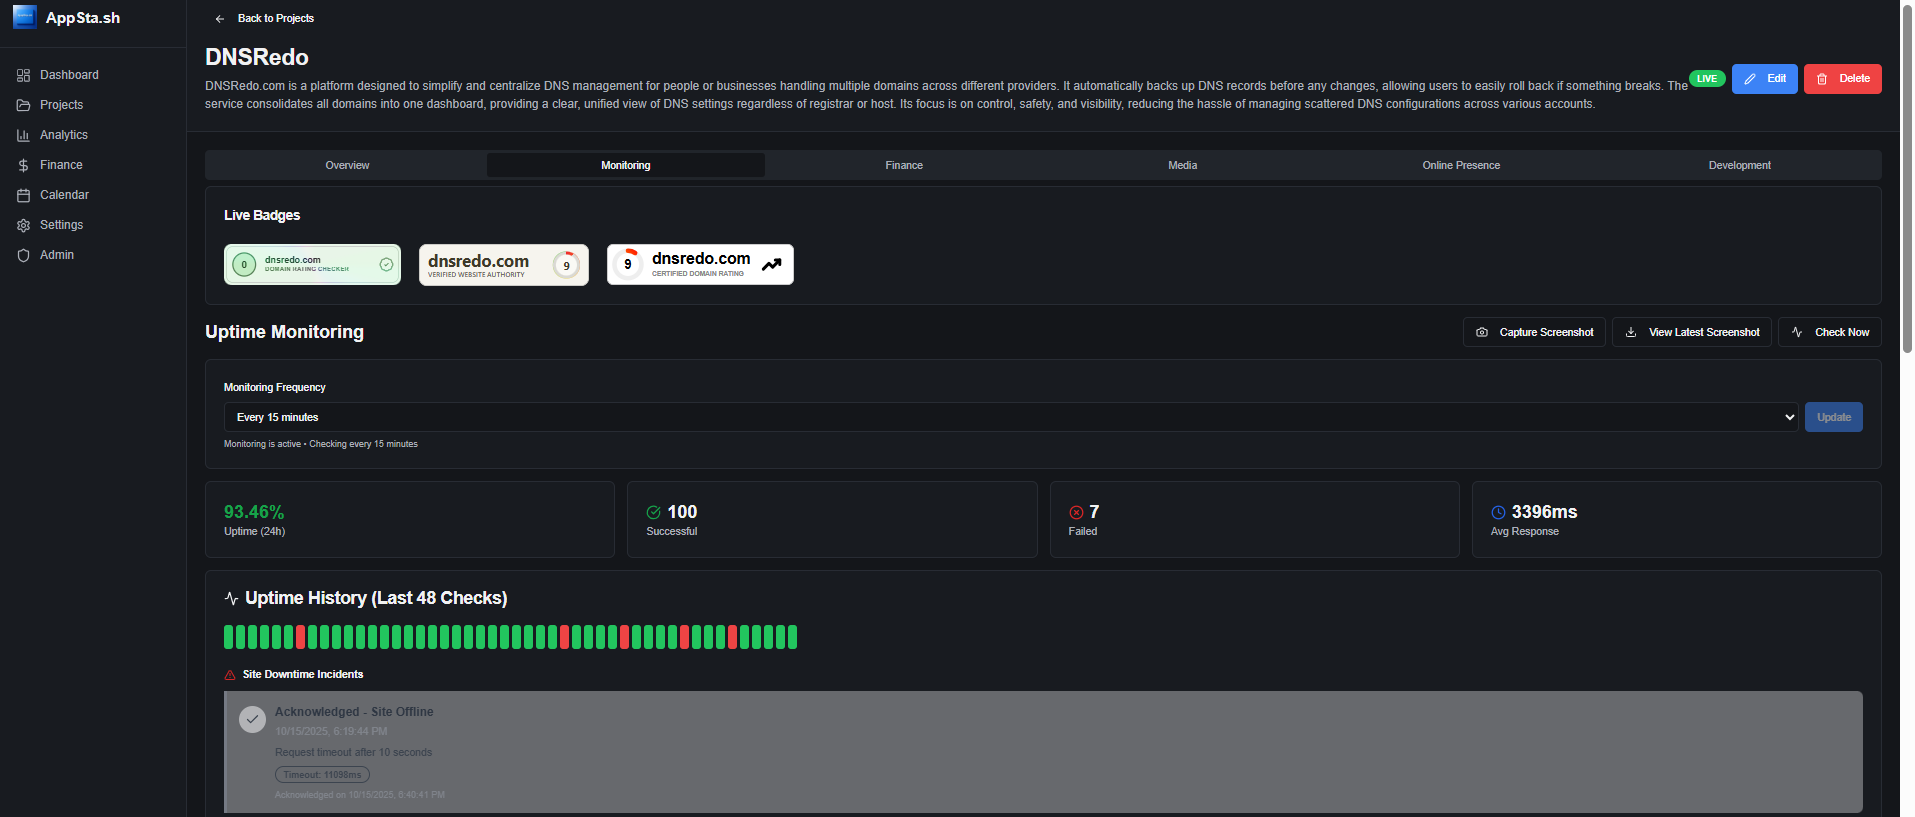This screenshot has height=817, width=1915.
Task: Click the Acknowledged - Site Offline title
Action: 354,712
